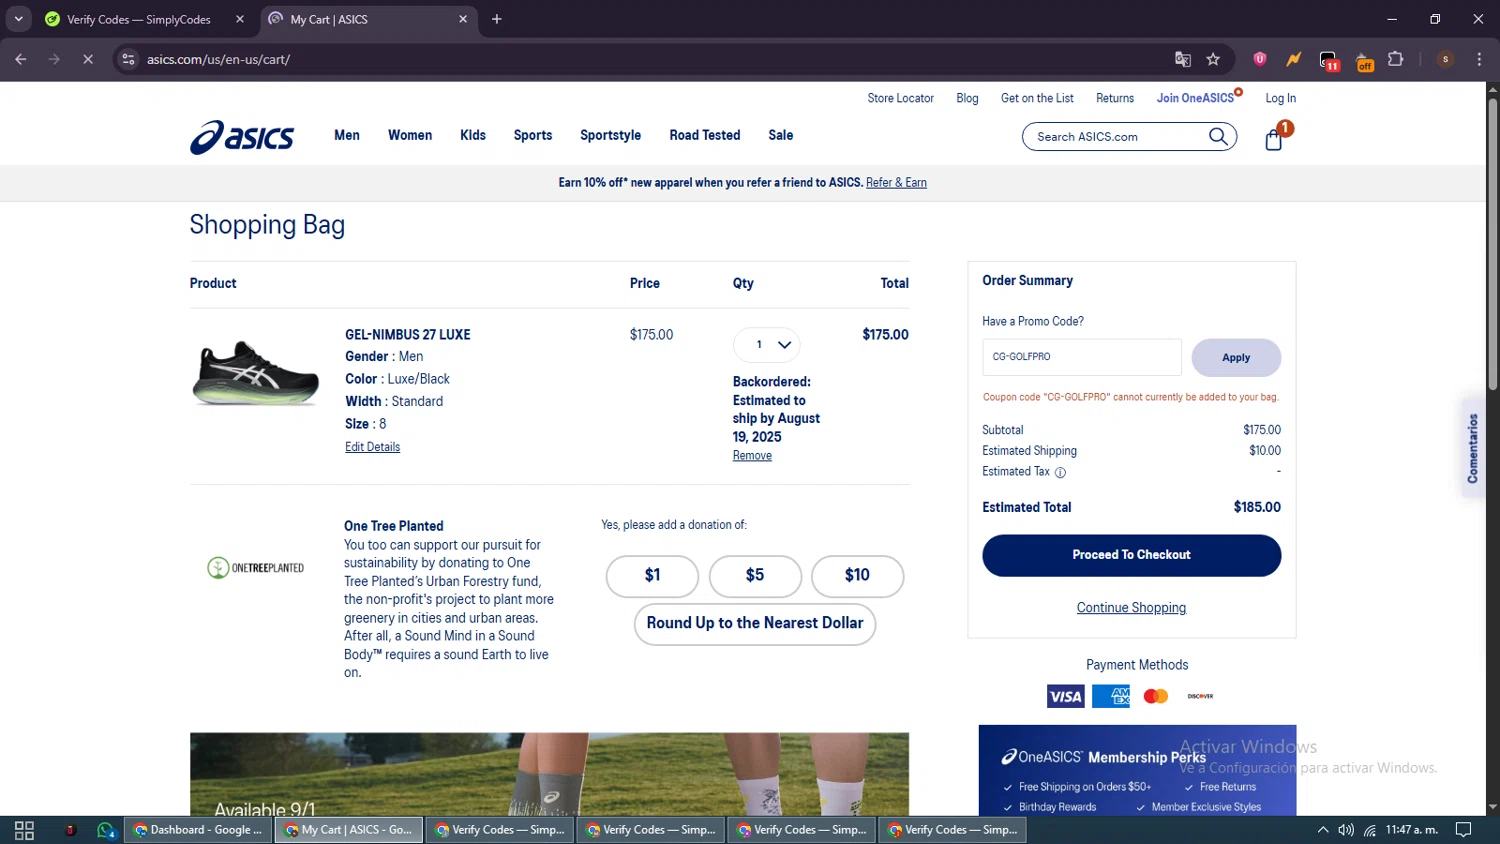The width and height of the screenshot is (1500, 844).
Task: Click the Log In link
Action: (1281, 98)
